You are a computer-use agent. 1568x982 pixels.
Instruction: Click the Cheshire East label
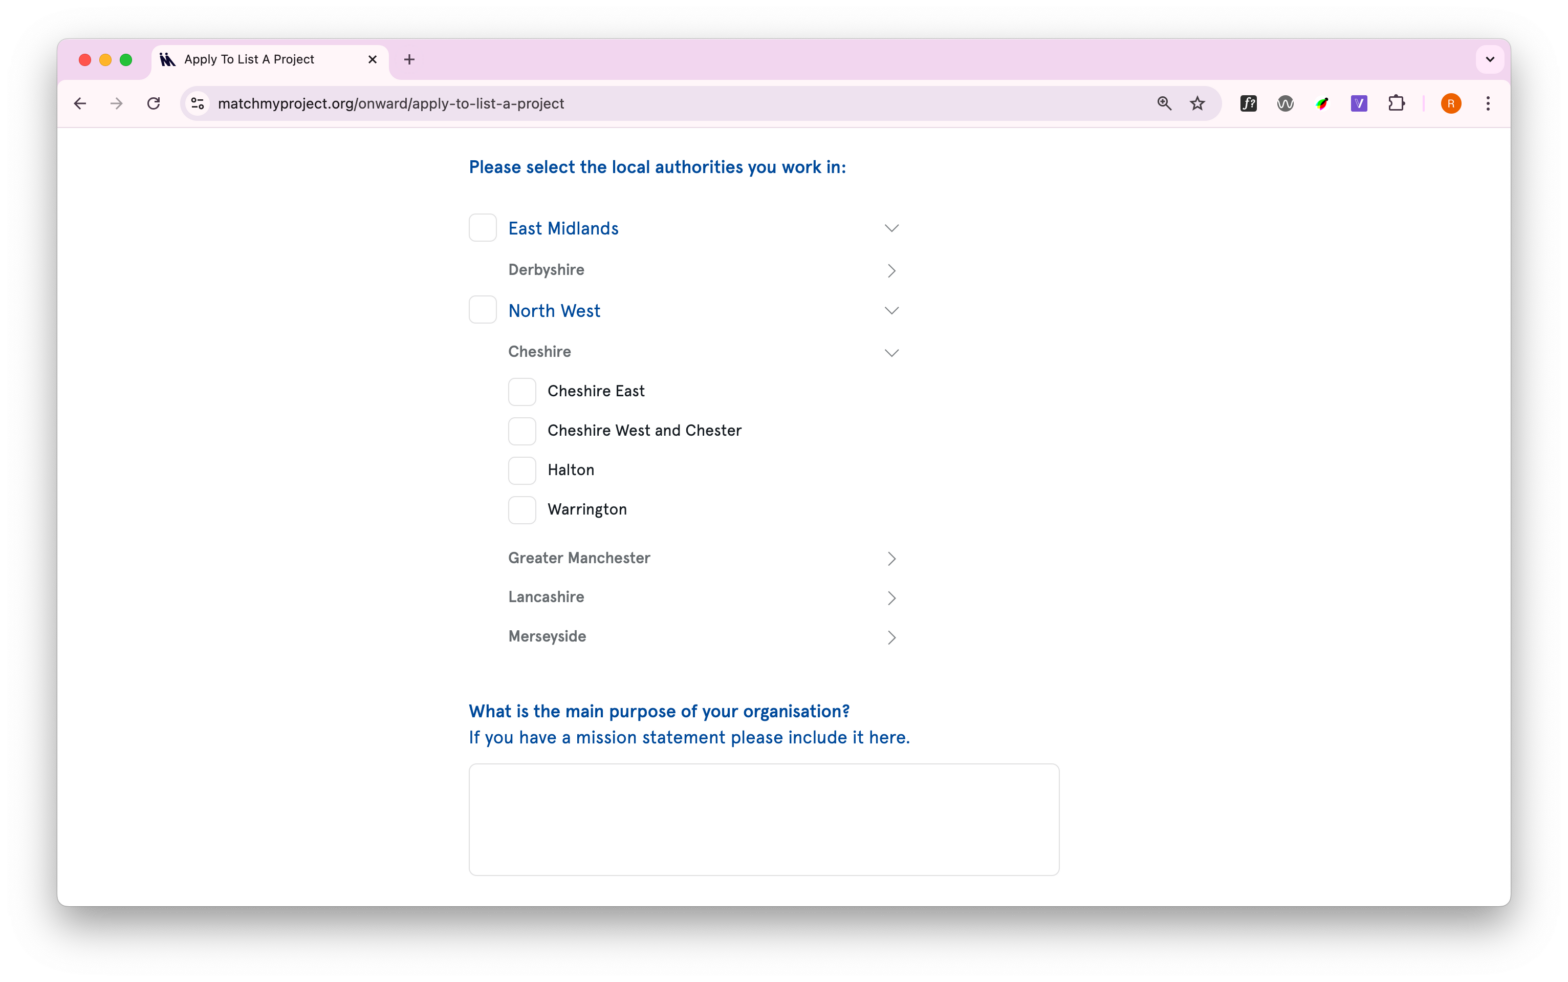point(596,391)
